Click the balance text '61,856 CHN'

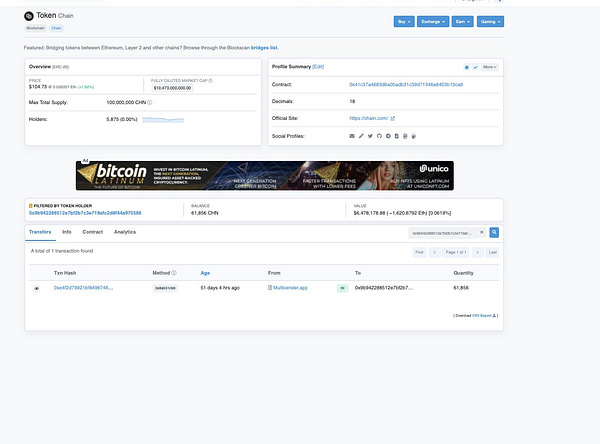pyautogui.click(x=205, y=213)
